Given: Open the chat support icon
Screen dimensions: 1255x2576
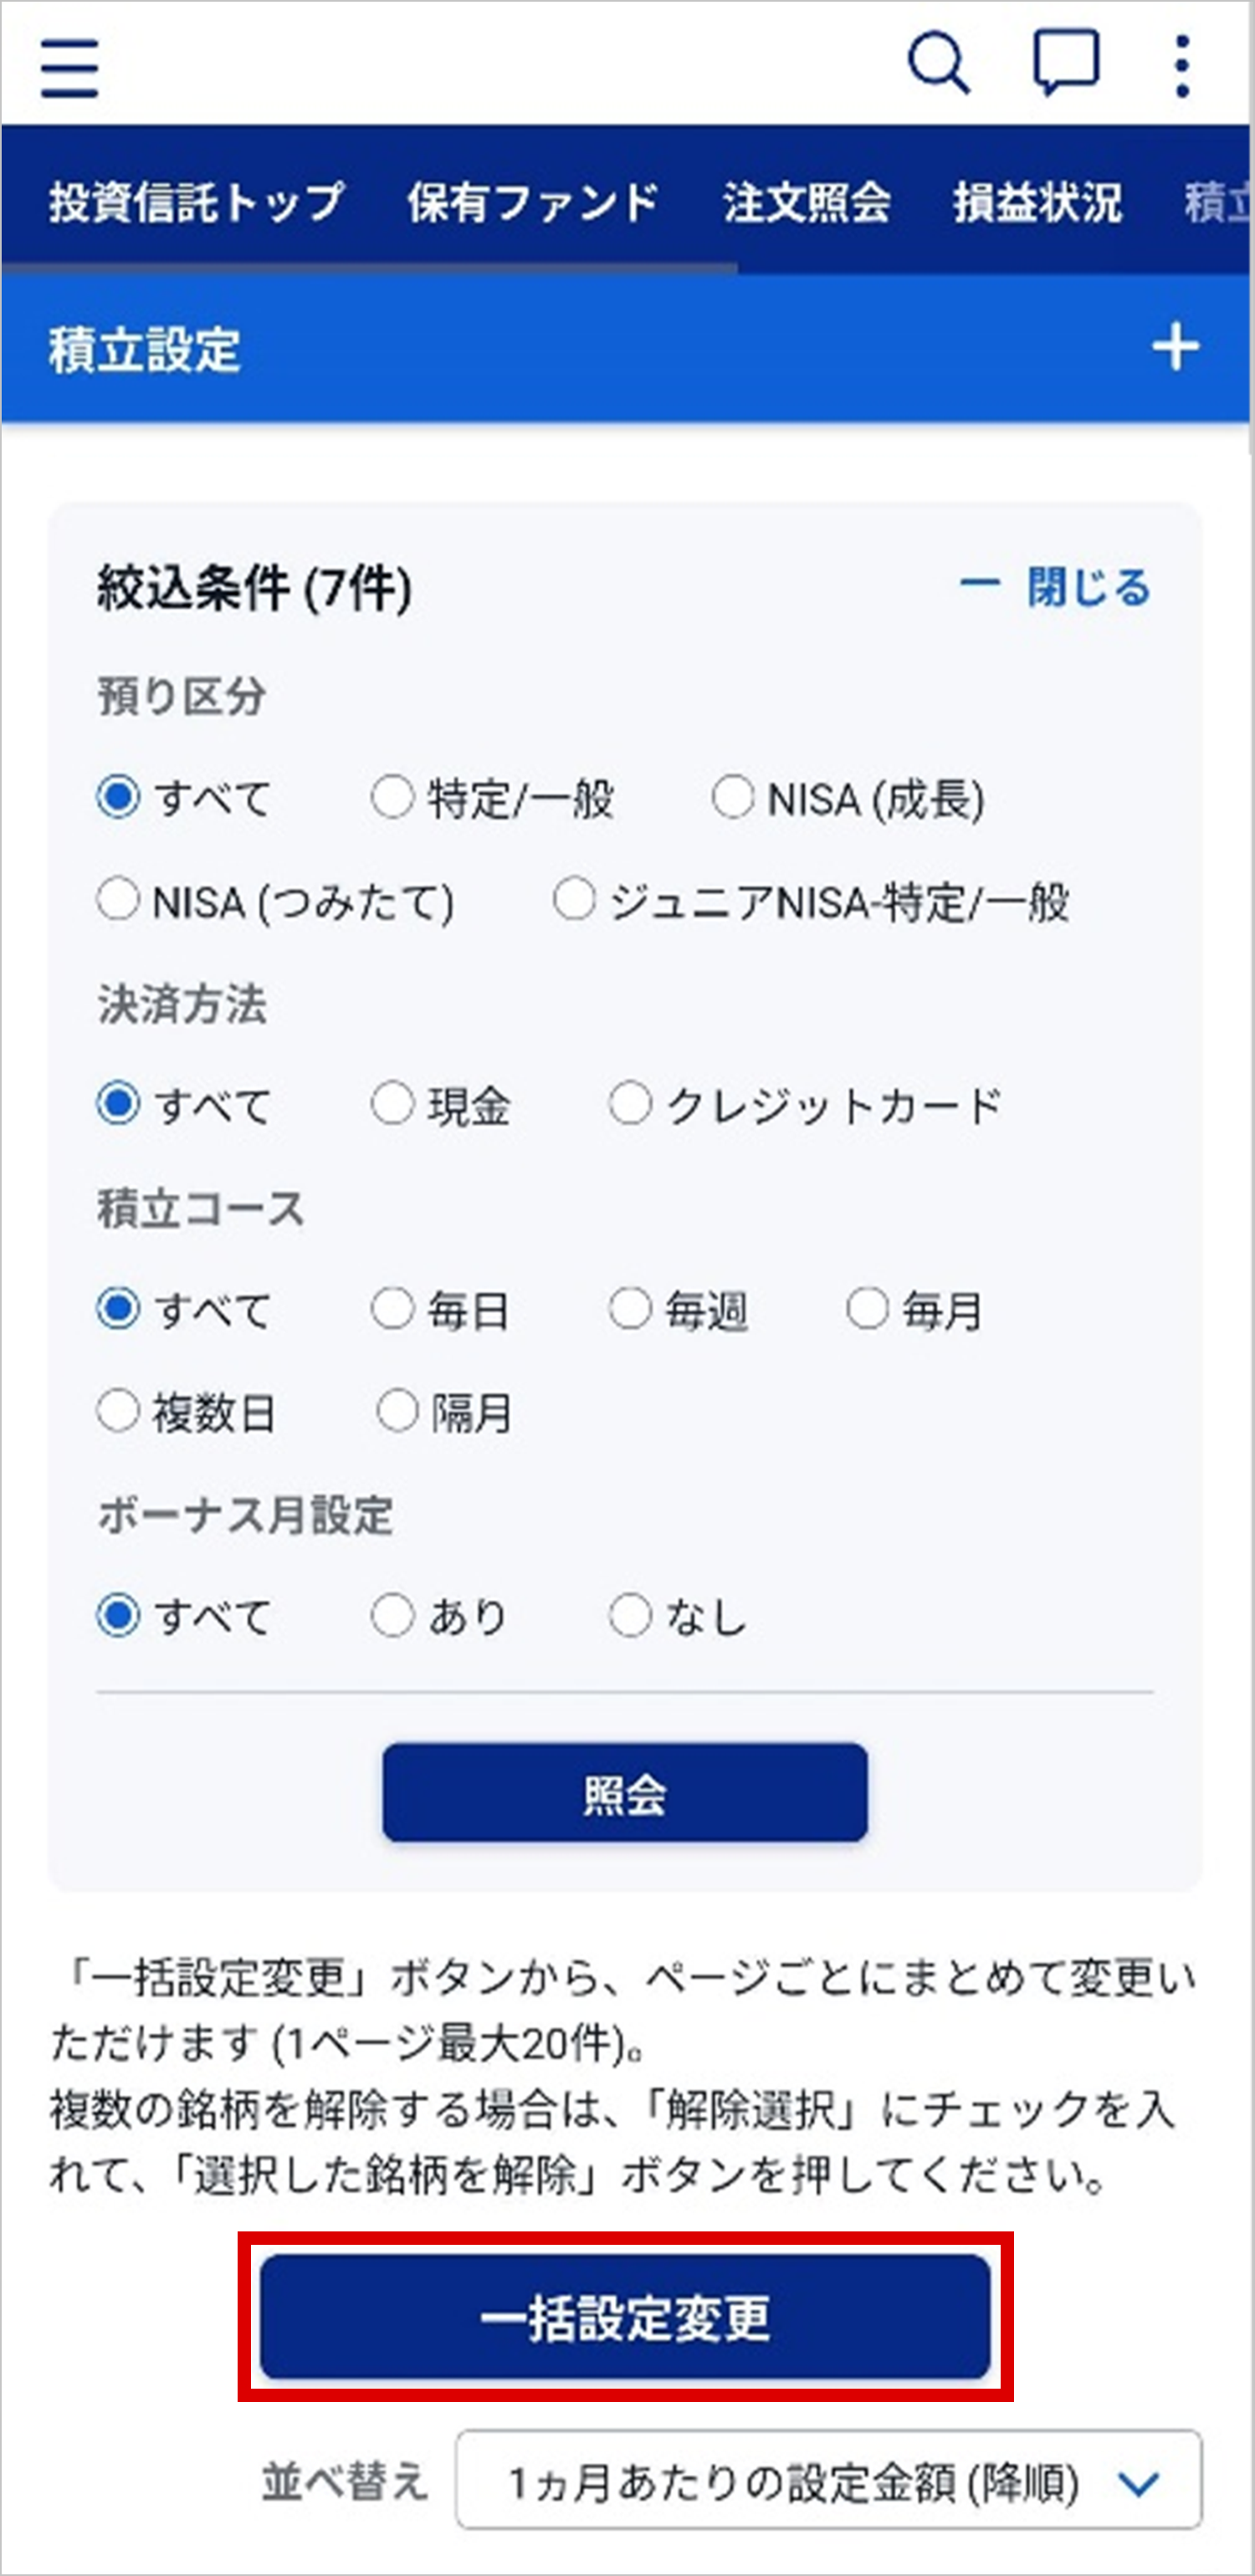Looking at the screenshot, I should 1066,65.
